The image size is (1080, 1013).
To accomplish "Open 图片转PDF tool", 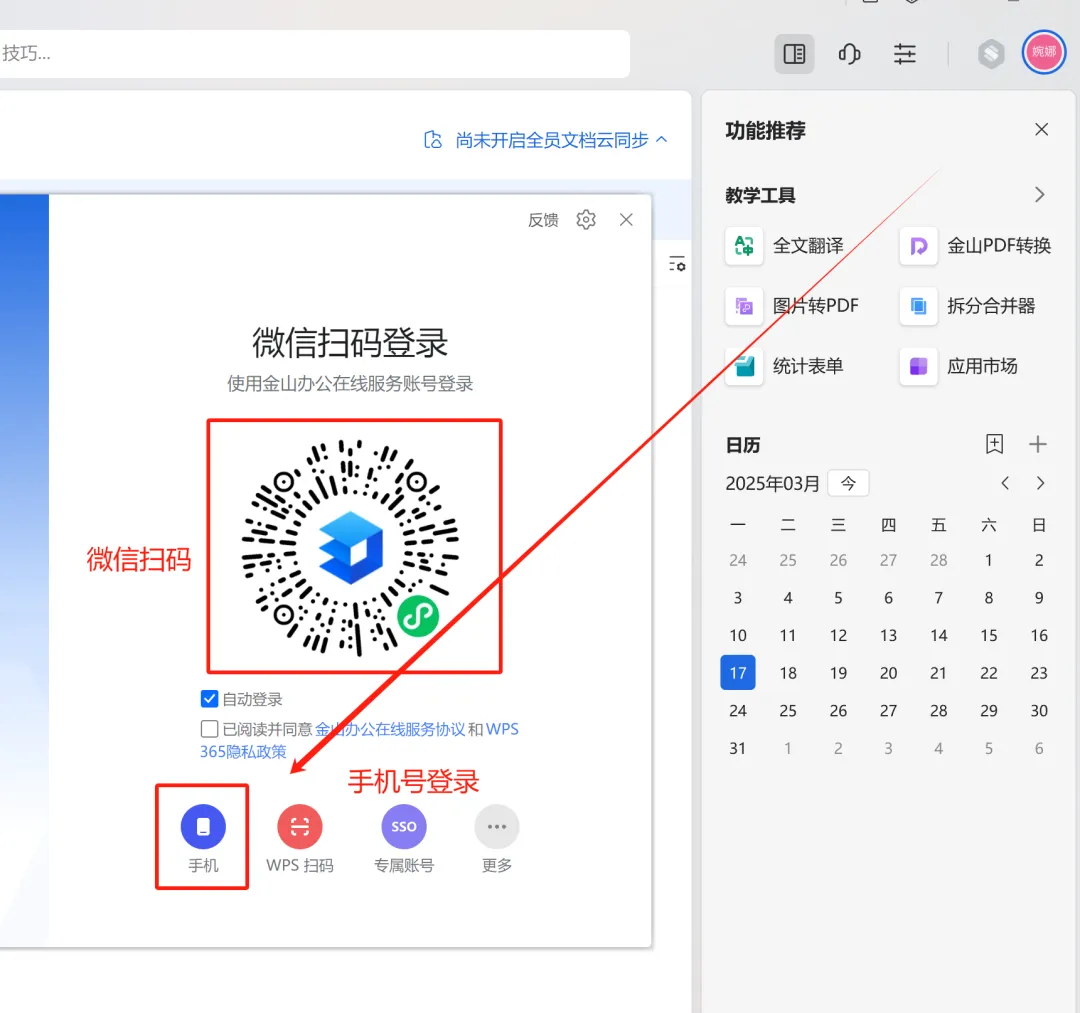I will [x=792, y=306].
